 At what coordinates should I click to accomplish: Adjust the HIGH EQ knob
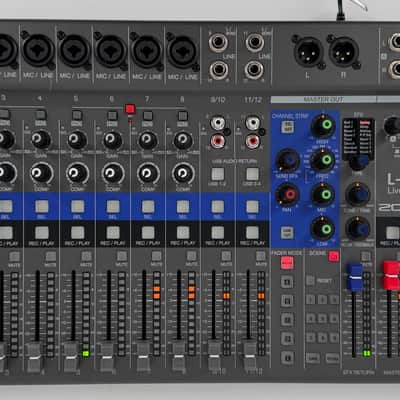323,126
